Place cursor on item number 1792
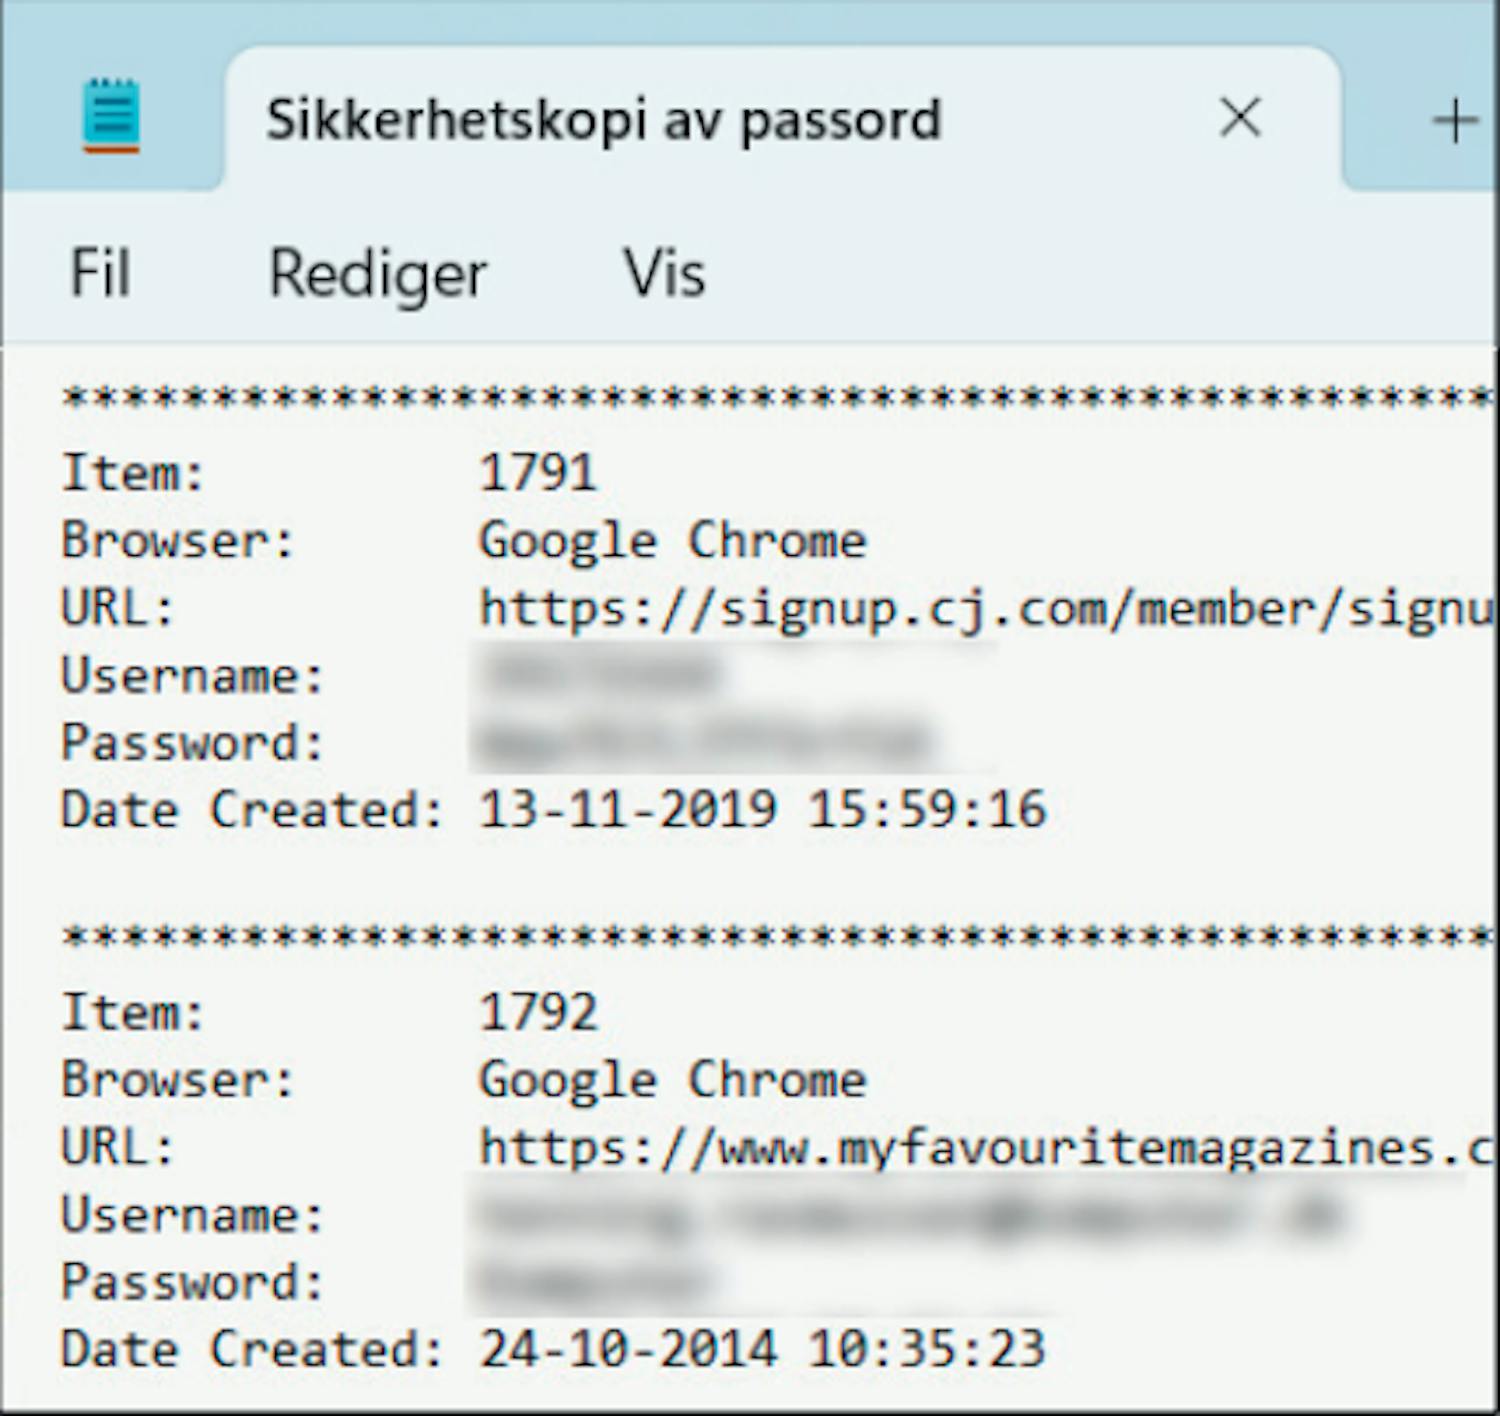This screenshot has width=1500, height=1416. pos(538,1012)
